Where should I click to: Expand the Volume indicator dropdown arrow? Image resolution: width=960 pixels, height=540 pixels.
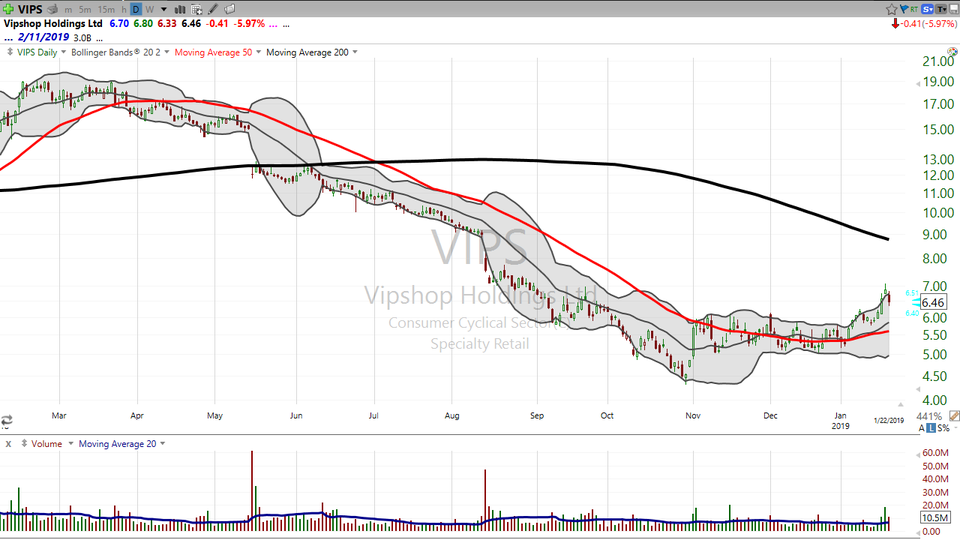pyautogui.click(x=70, y=443)
